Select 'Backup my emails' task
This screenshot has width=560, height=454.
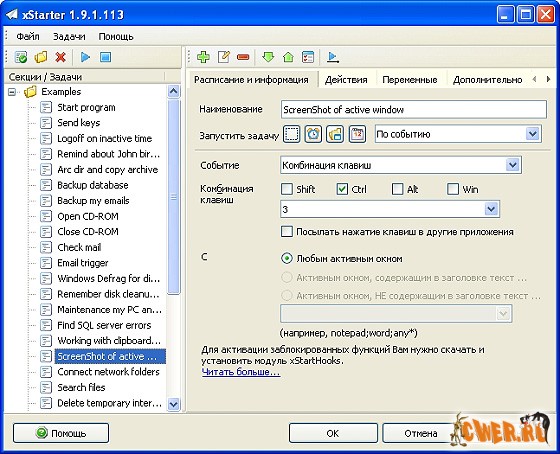93,200
